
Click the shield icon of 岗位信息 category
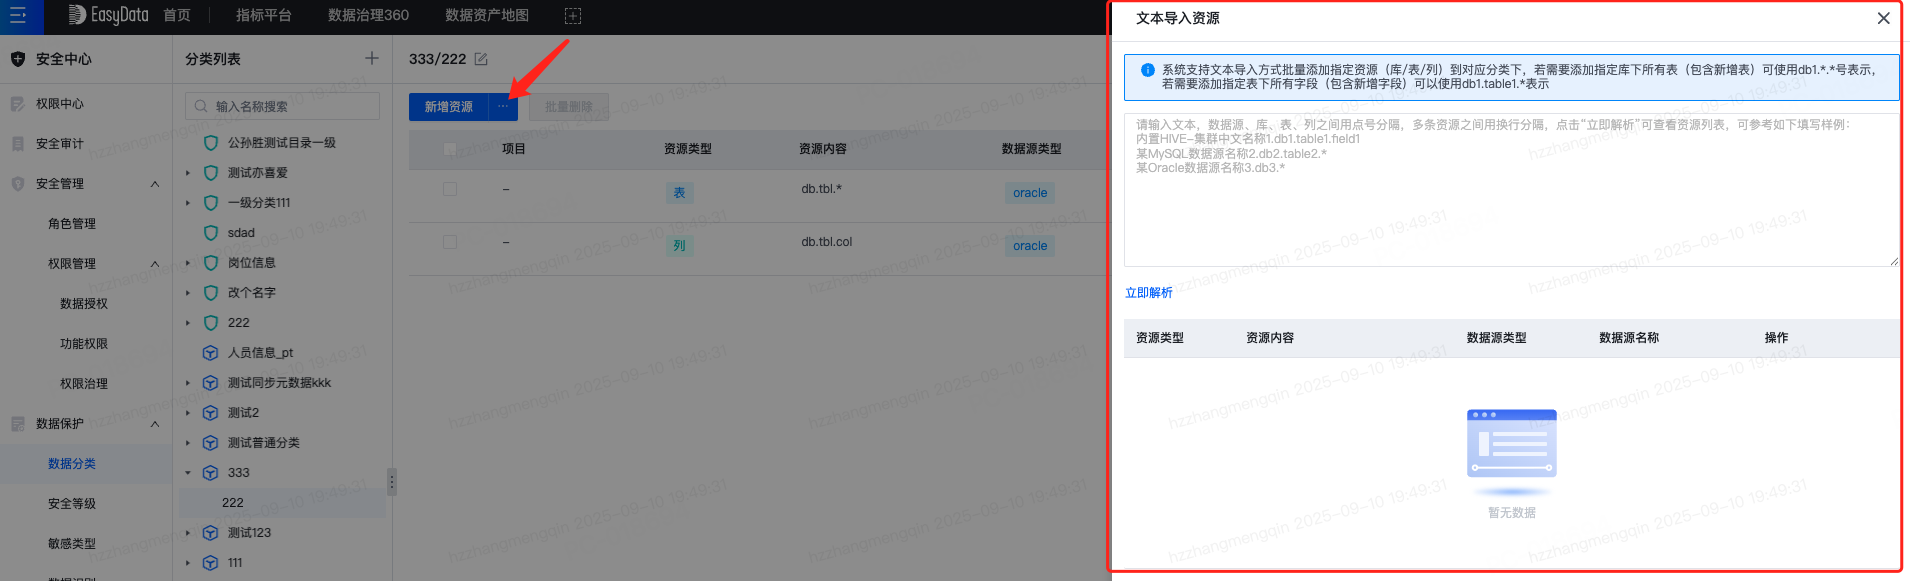click(x=211, y=263)
